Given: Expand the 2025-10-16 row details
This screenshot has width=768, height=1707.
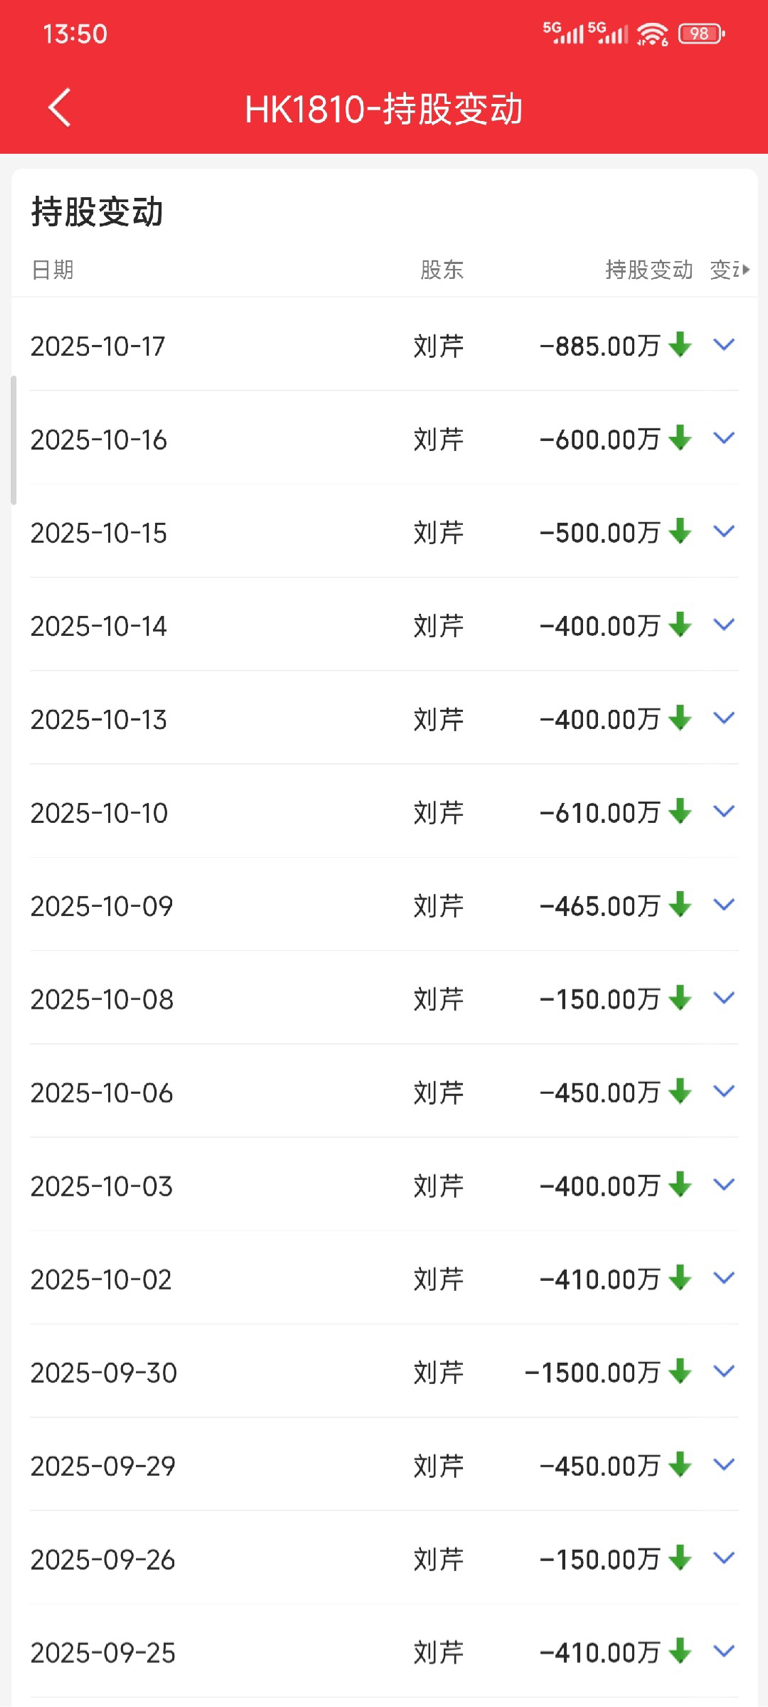Looking at the screenshot, I should [x=724, y=438].
